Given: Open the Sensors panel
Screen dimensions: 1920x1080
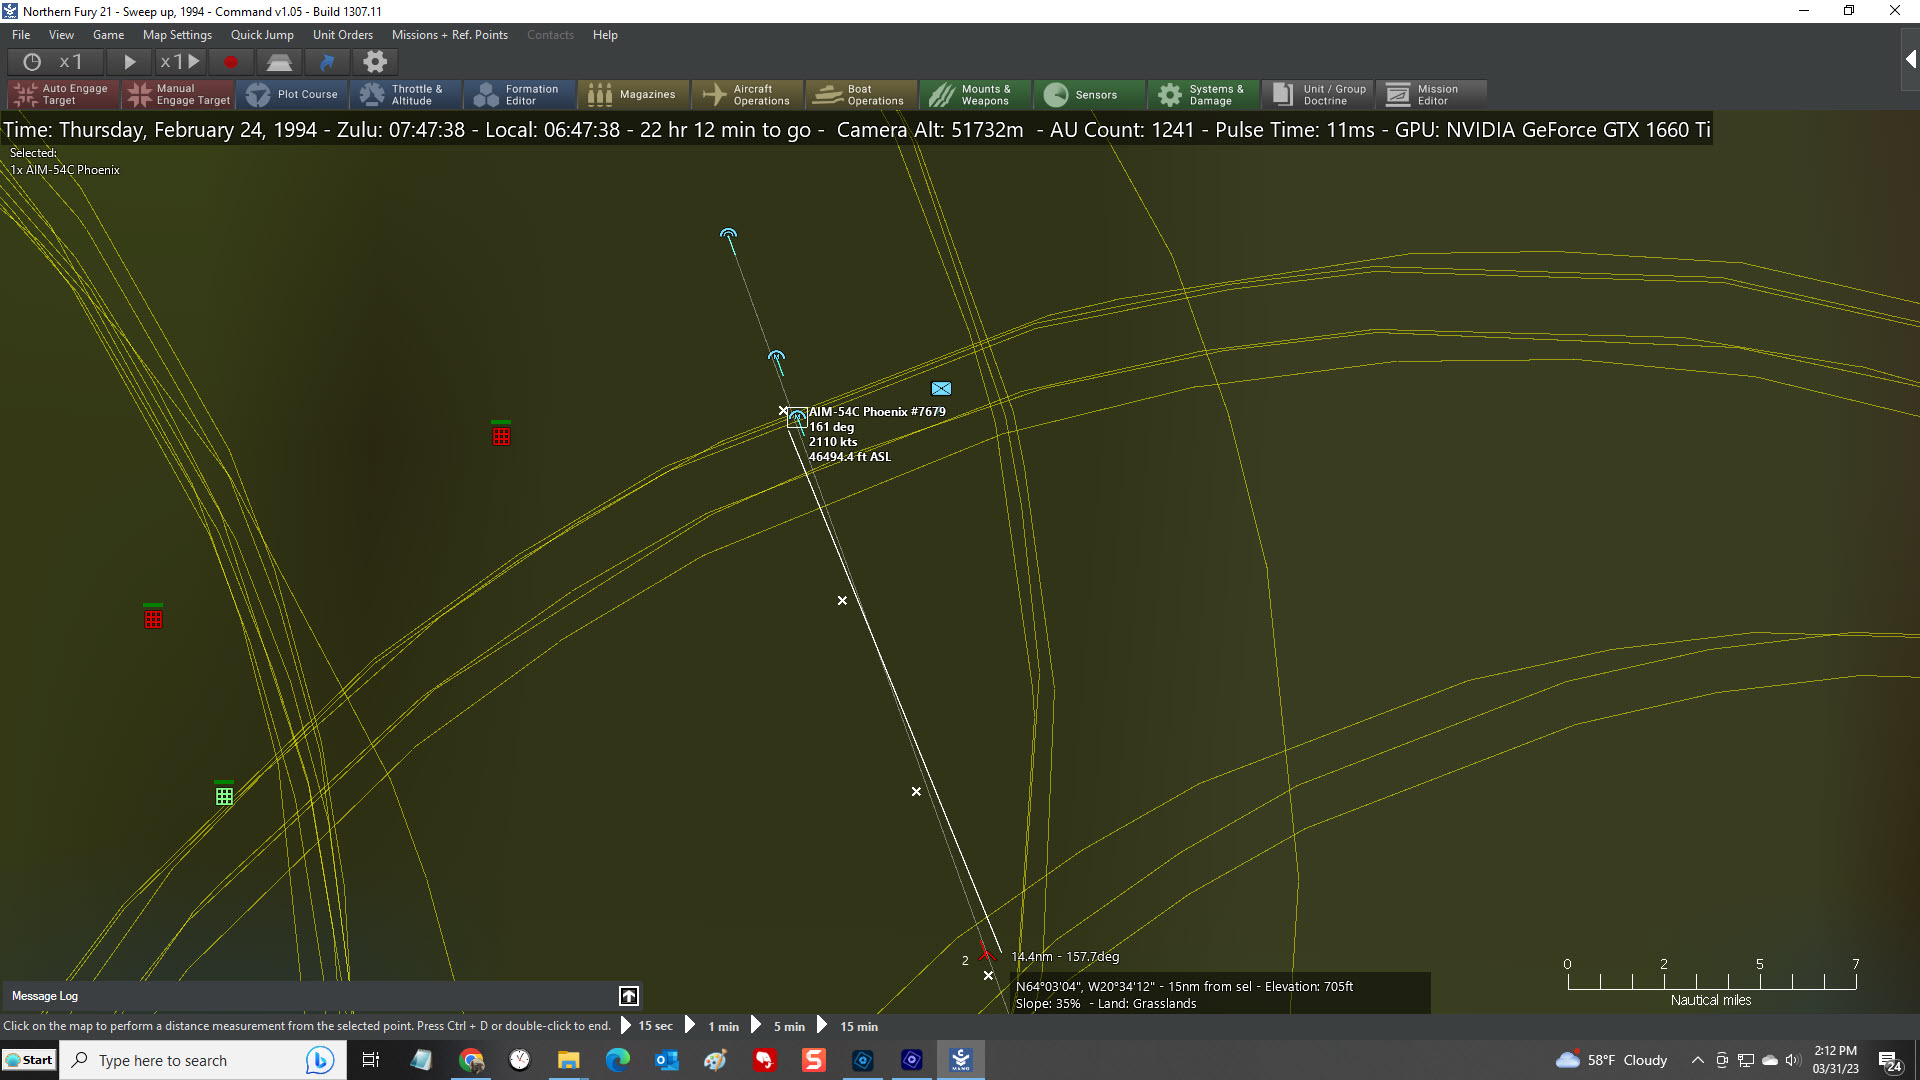Looking at the screenshot, I should [x=1090, y=95].
